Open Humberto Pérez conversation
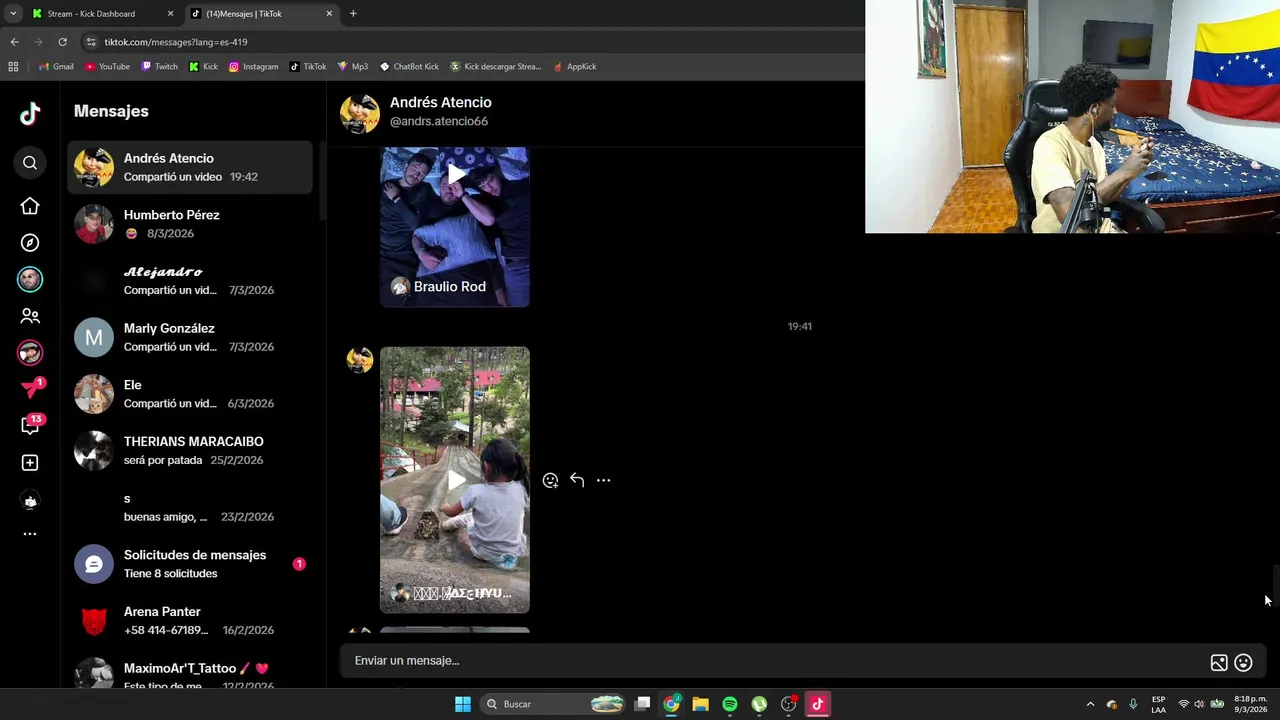1280x720 pixels. click(x=190, y=224)
